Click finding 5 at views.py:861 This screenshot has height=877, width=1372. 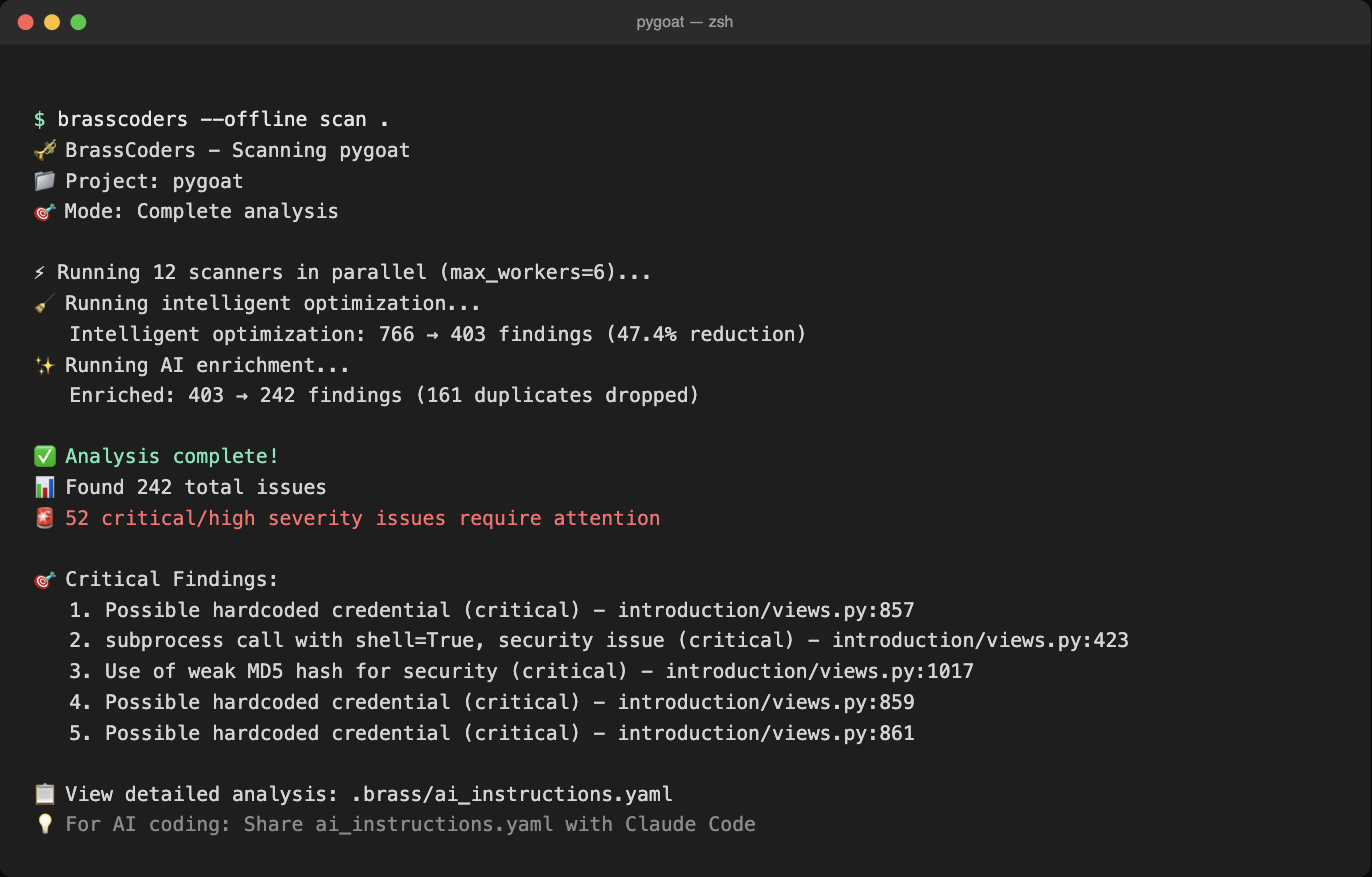(492, 734)
